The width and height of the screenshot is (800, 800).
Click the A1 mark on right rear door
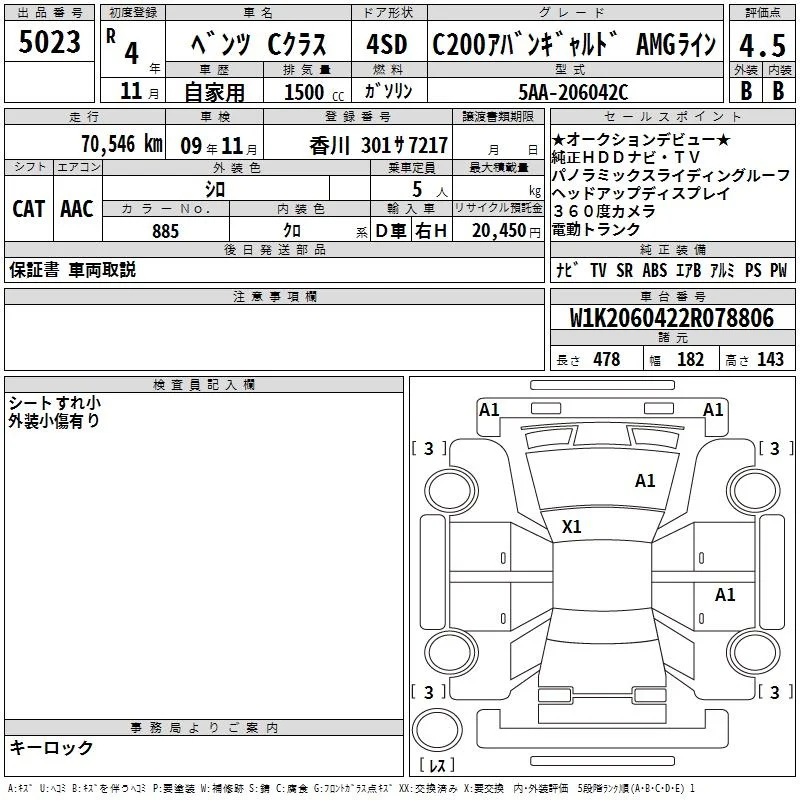point(725,594)
